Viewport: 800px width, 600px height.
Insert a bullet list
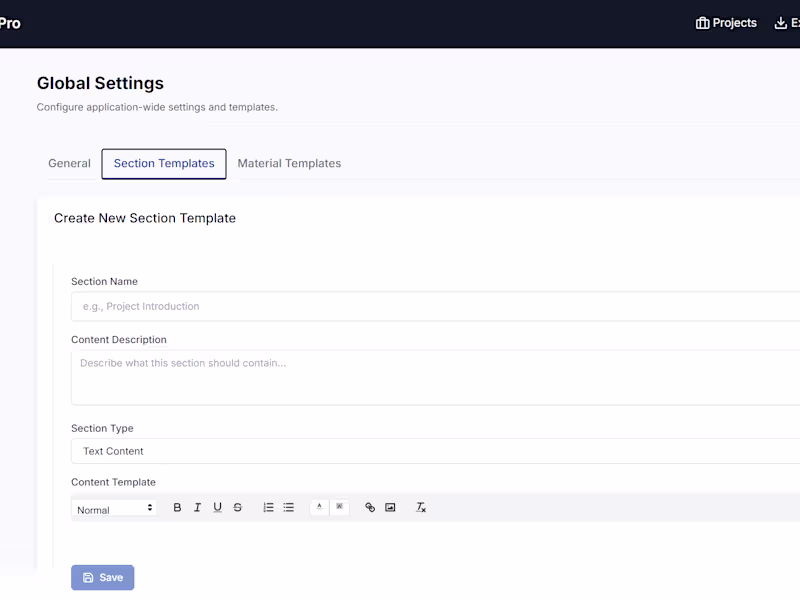pyautogui.click(x=288, y=507)
